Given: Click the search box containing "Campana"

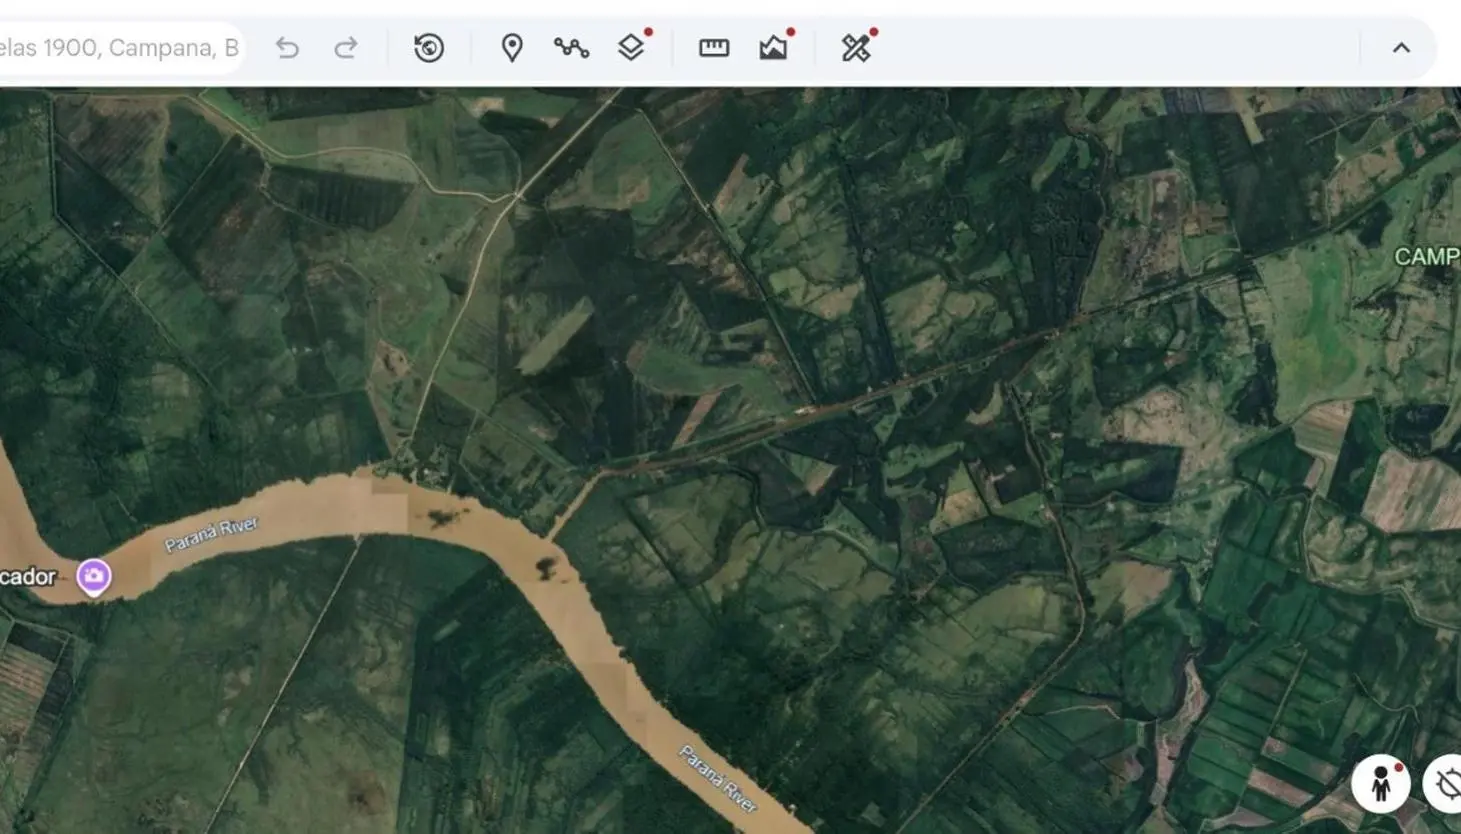Looking at the screenshot, I should click(120, 48).
